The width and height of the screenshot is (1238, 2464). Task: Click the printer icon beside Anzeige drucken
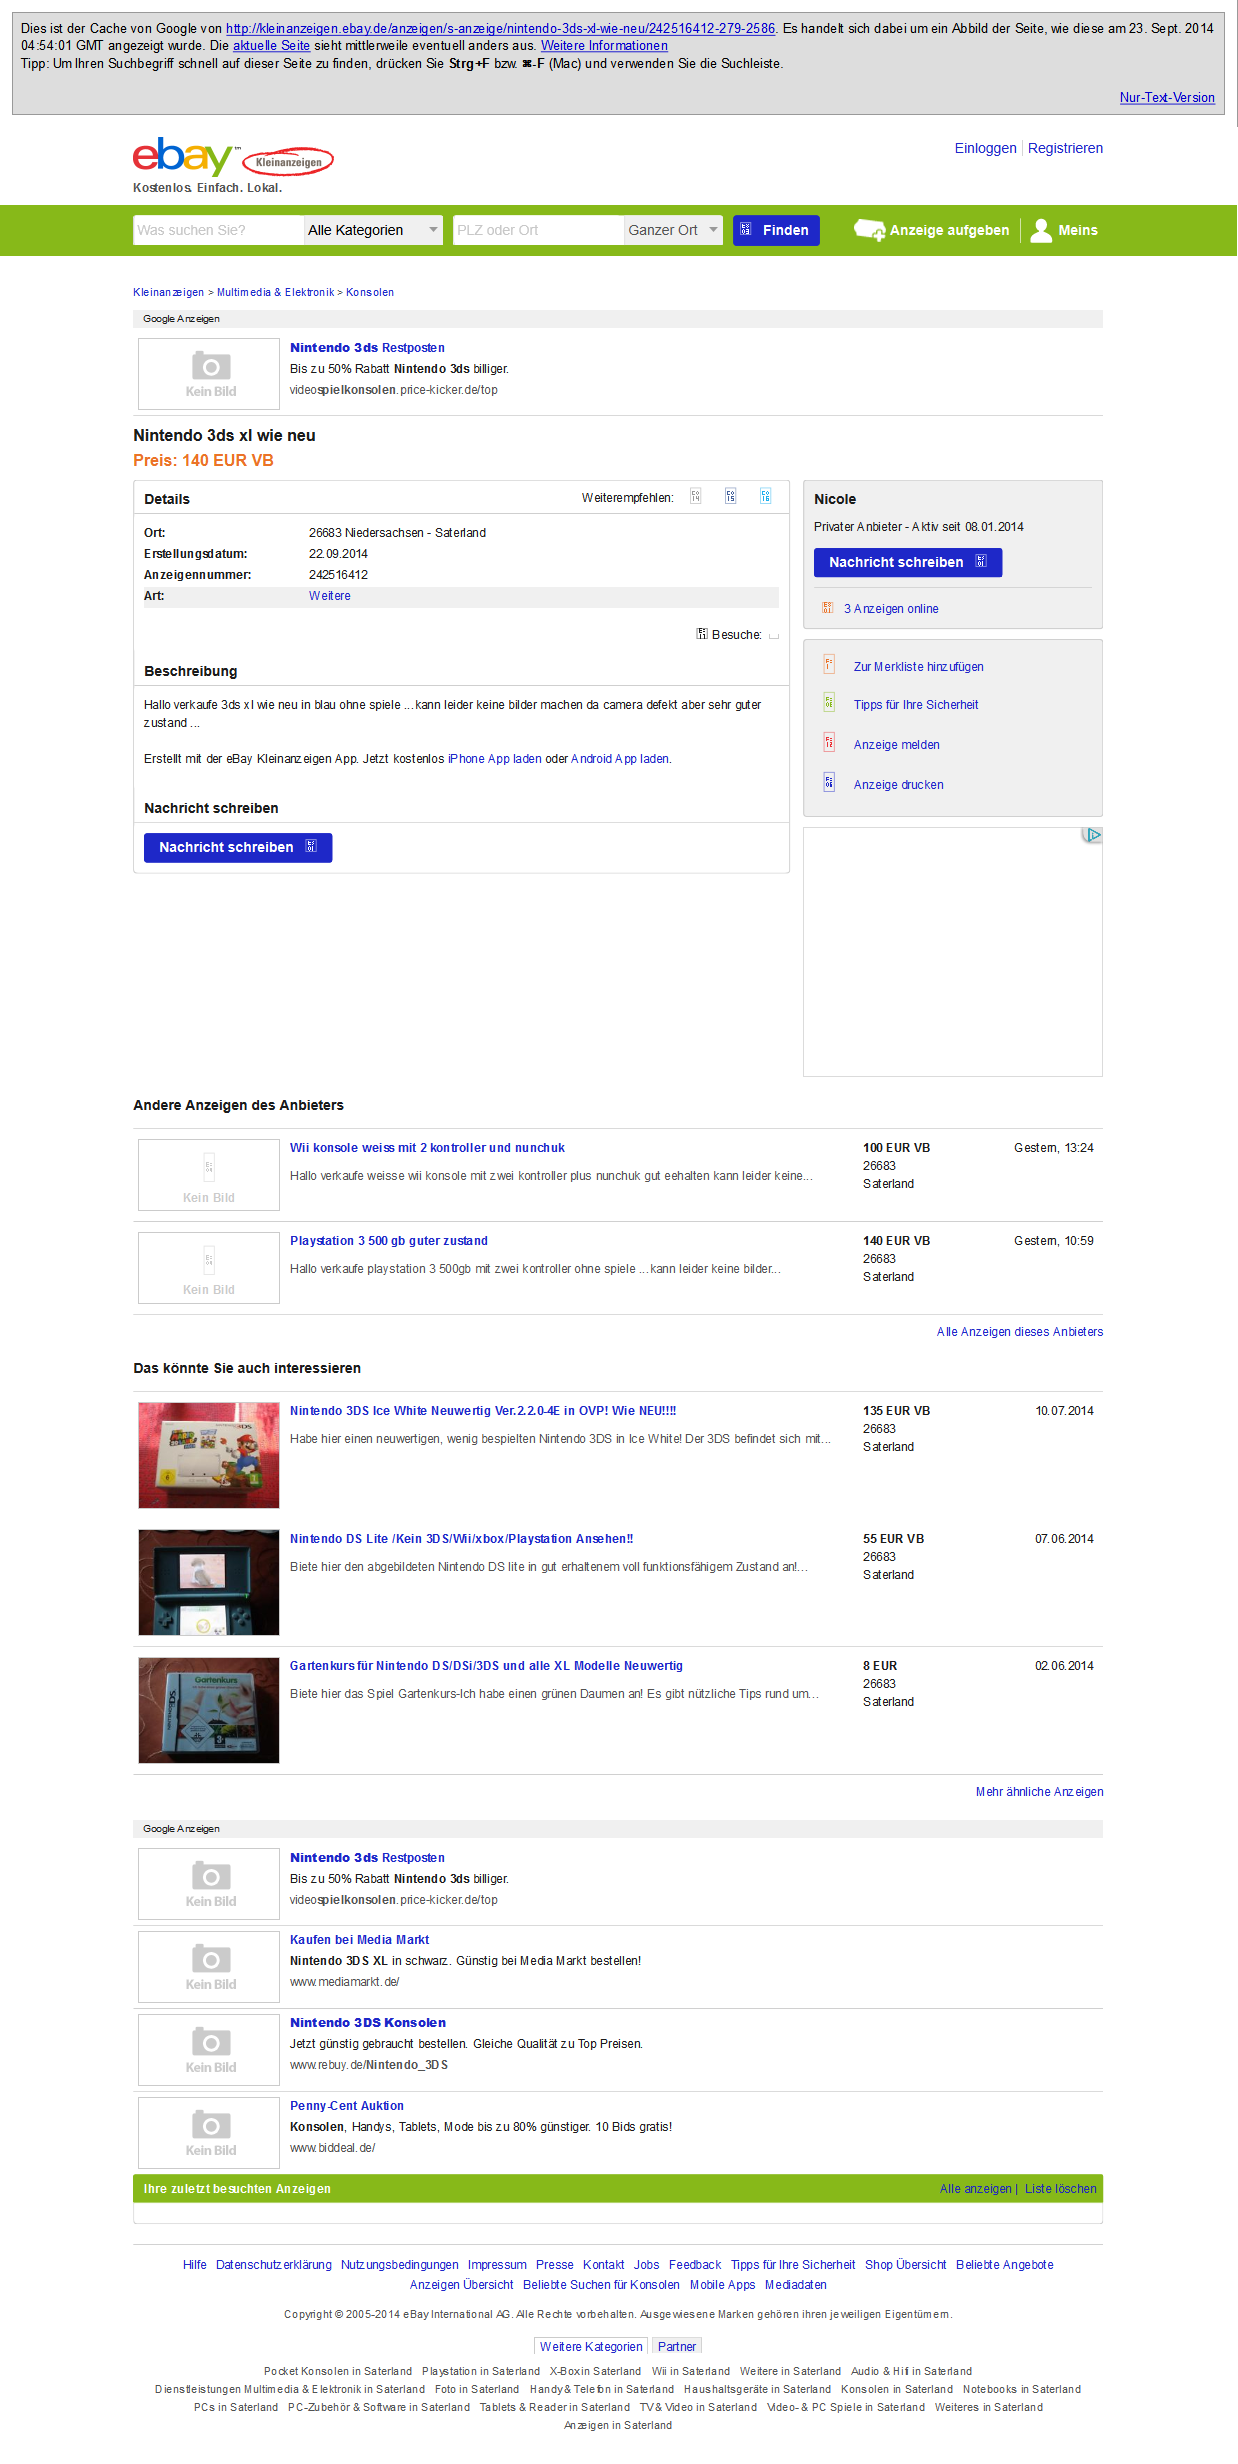coord(829,782)
